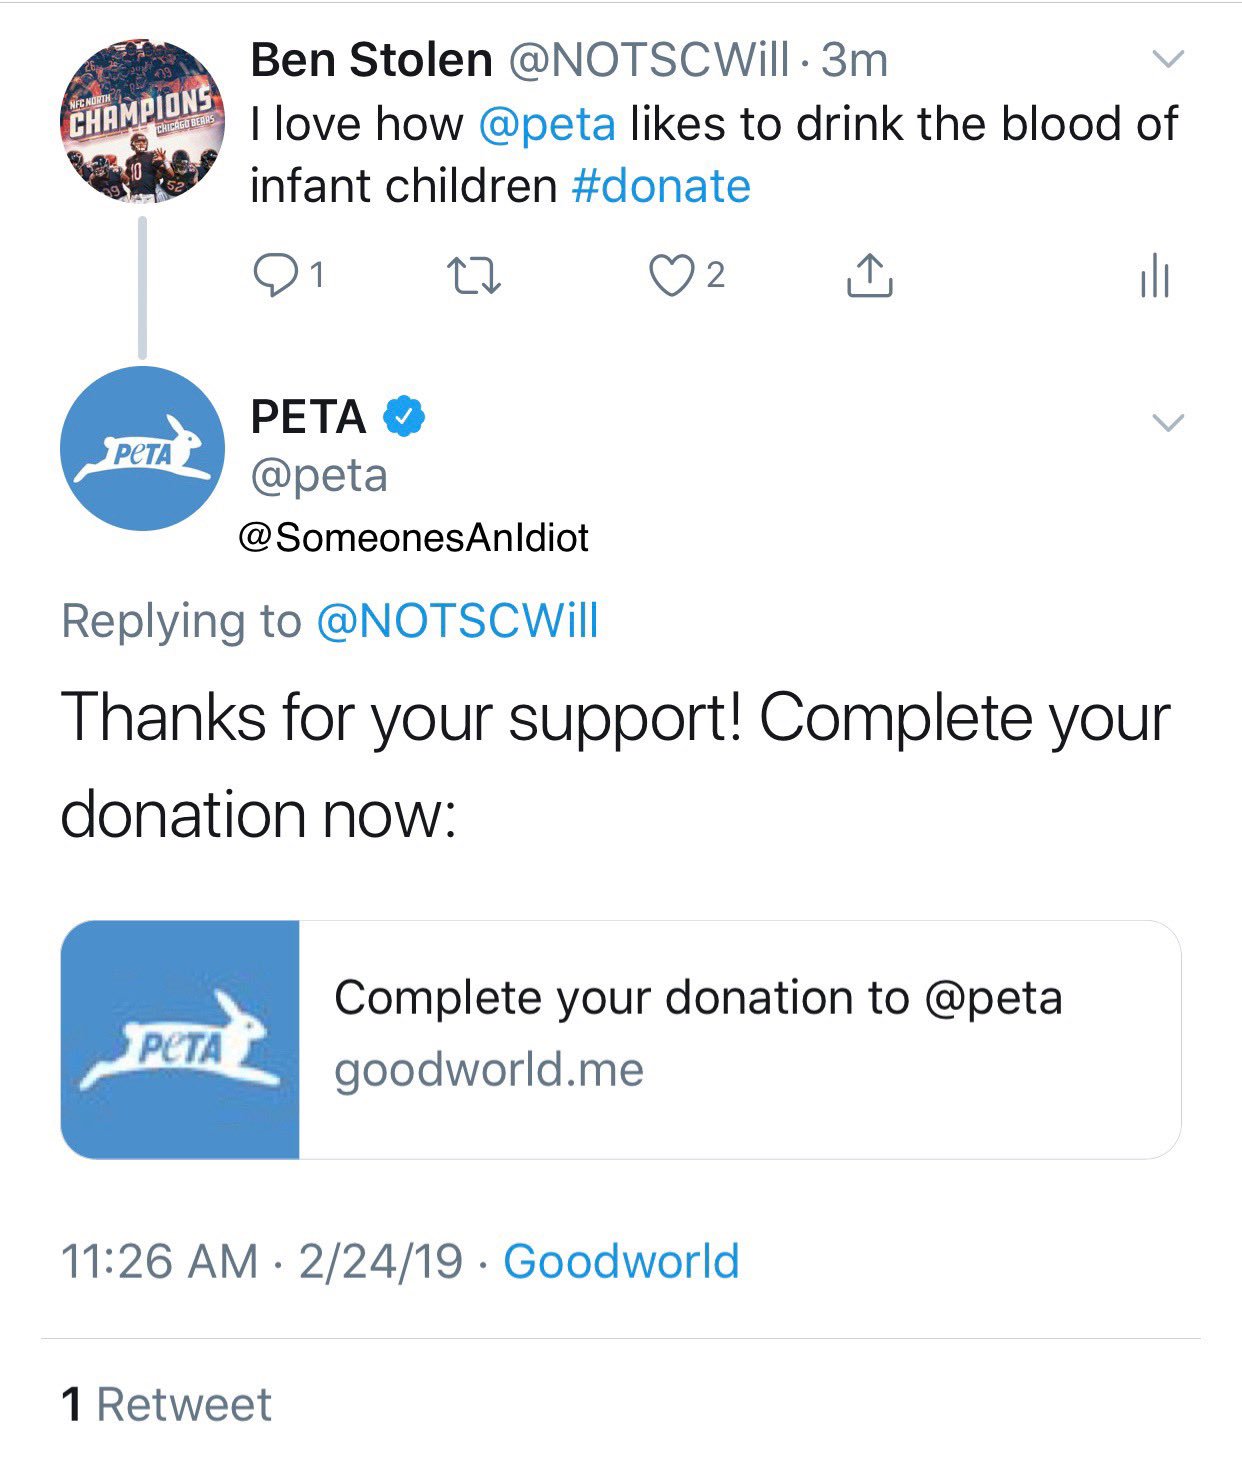Image resolution: width=1242 pixels, height=1465 pixels.
Task: Open the @peta mention link
Action: tap(547, 124)
